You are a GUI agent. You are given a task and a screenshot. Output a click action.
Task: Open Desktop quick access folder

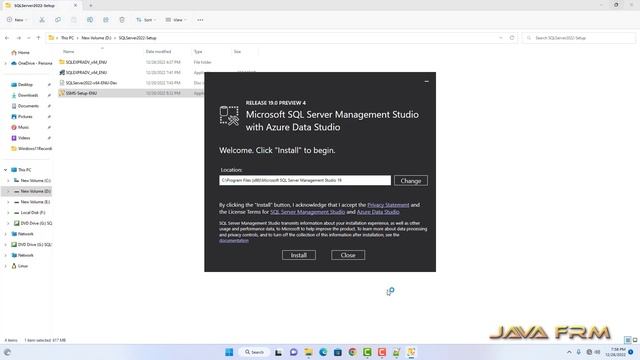(25, 84)
